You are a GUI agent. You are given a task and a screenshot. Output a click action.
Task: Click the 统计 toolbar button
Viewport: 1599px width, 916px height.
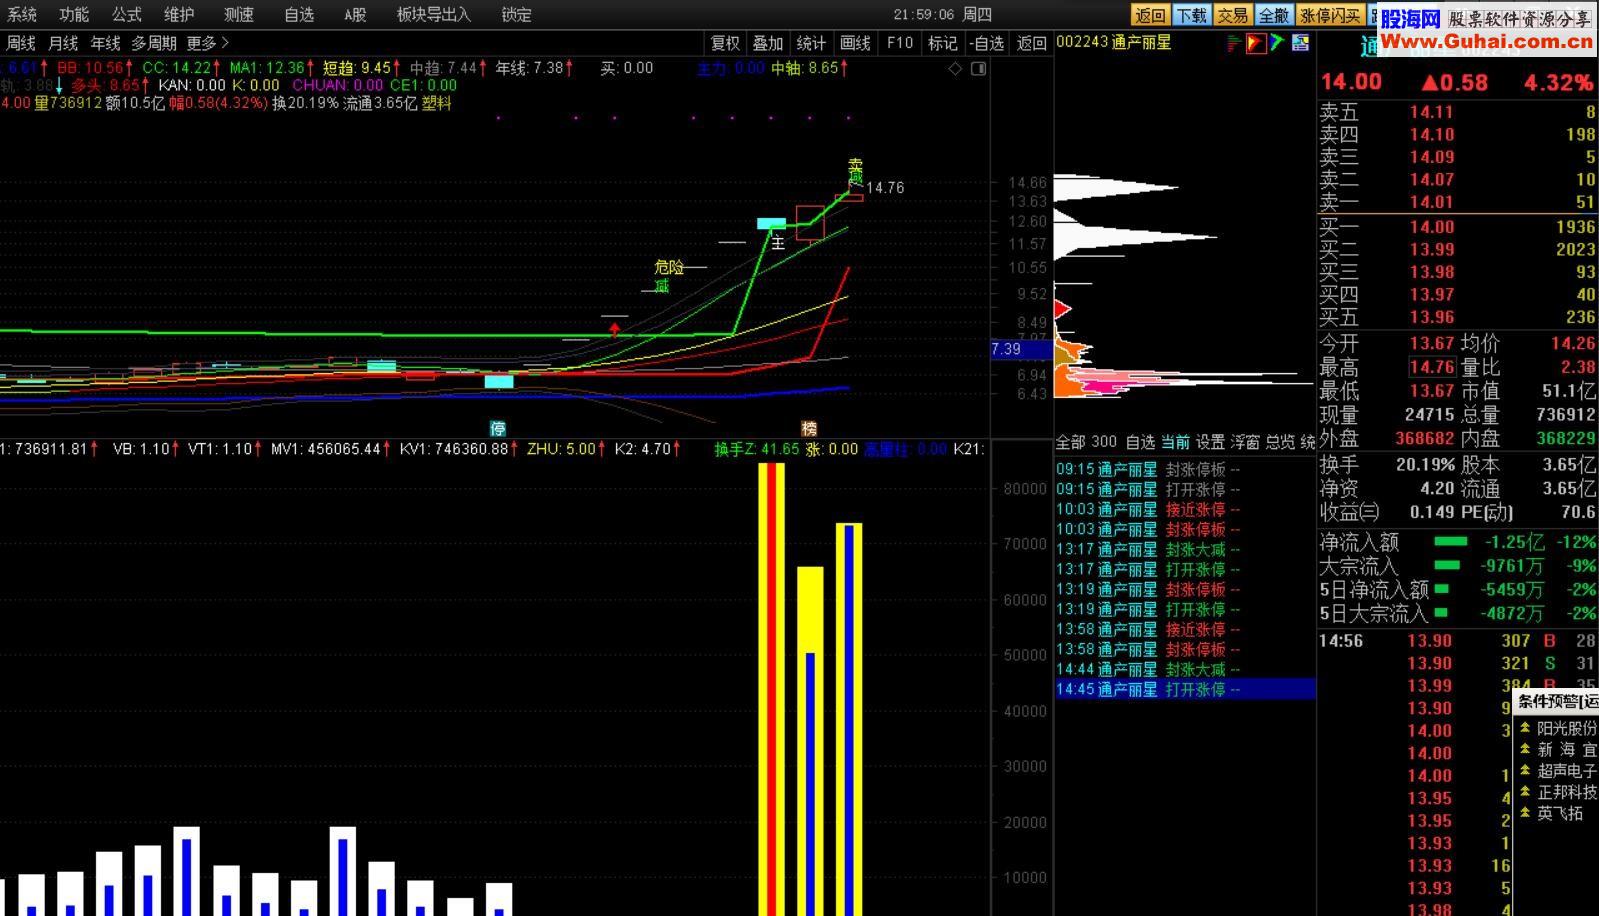tap(811, 43)
